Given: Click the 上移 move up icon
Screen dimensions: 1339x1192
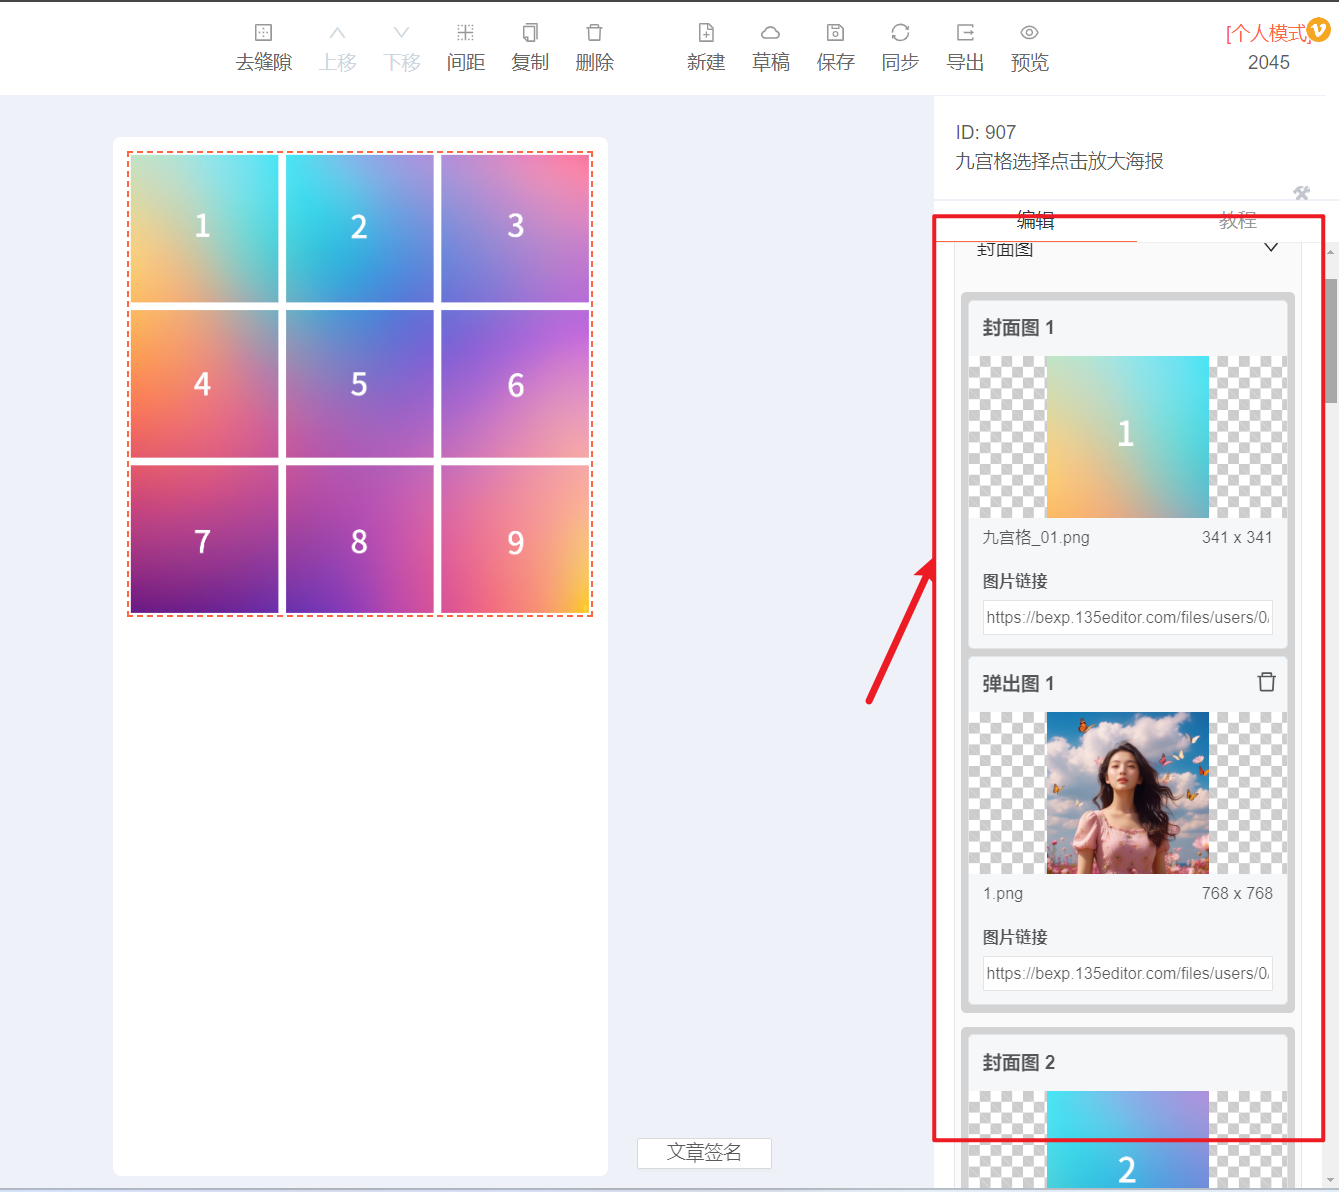Looking at the screenshot, I should [x=338, y=32].
